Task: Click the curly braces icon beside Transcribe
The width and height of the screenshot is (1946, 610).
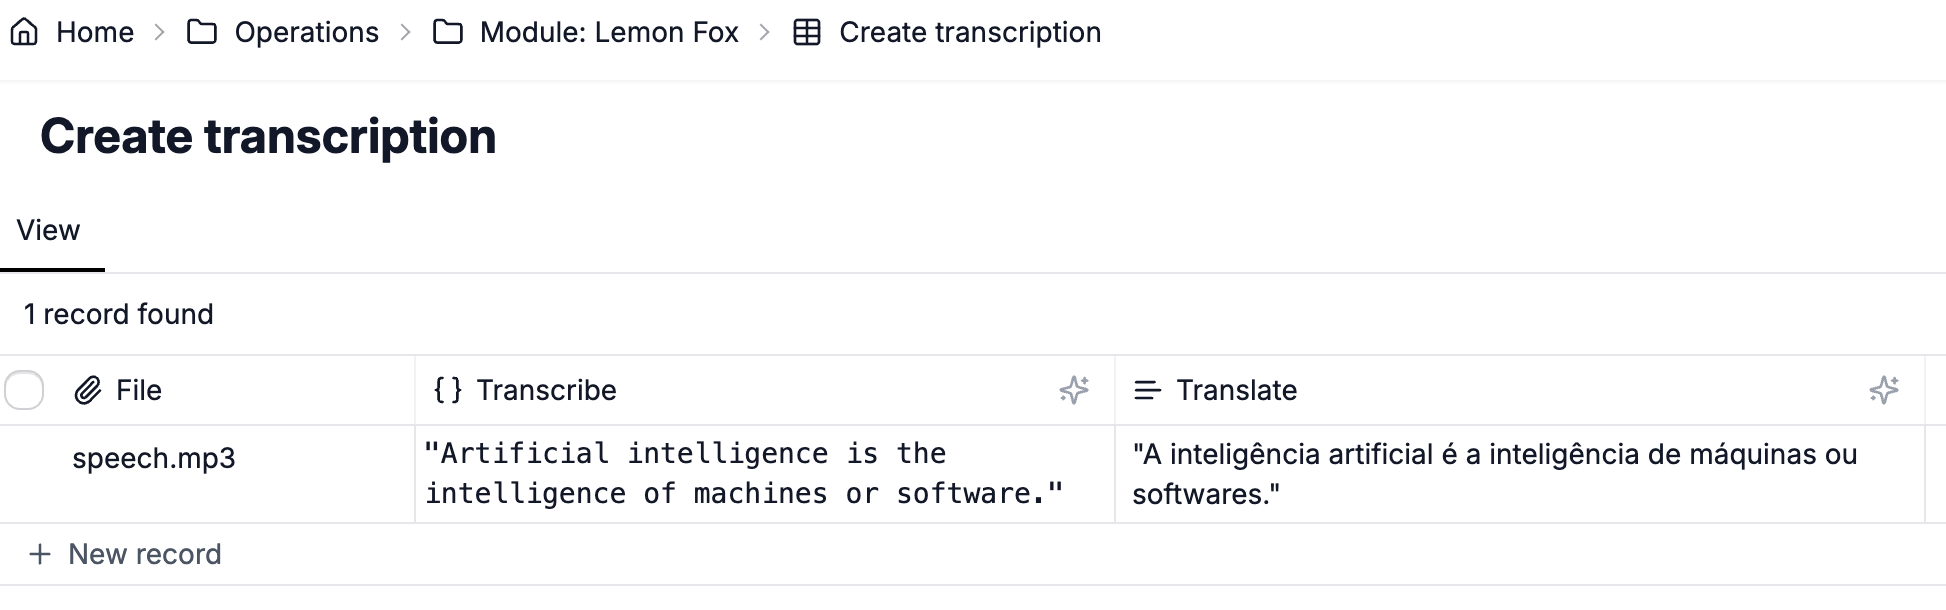Action: (448, 390)
